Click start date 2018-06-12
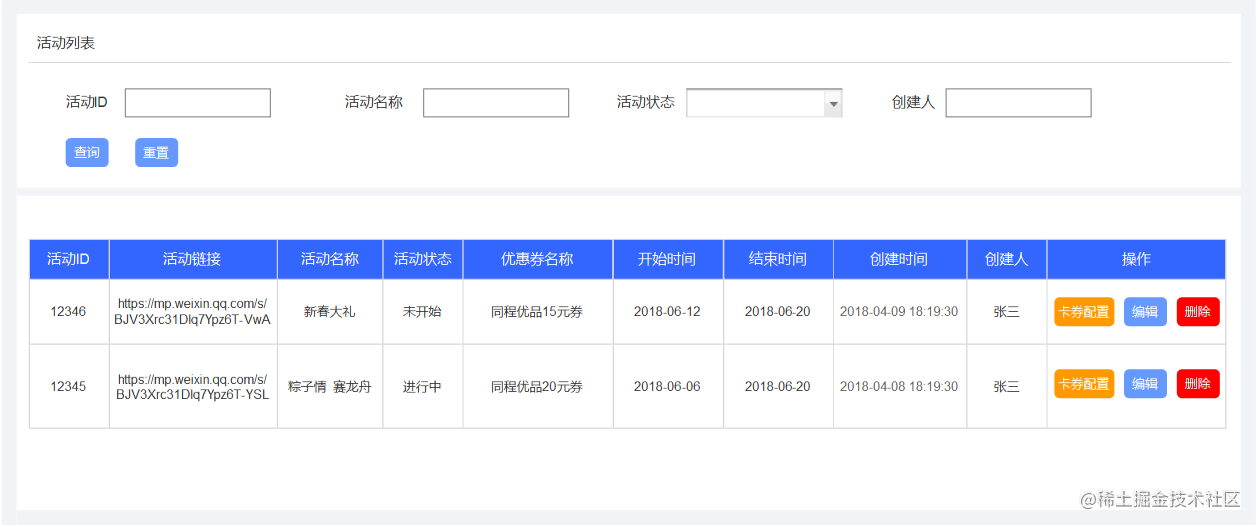The image size is (1258, 527). pyautogui.click(x=667, y=312)
